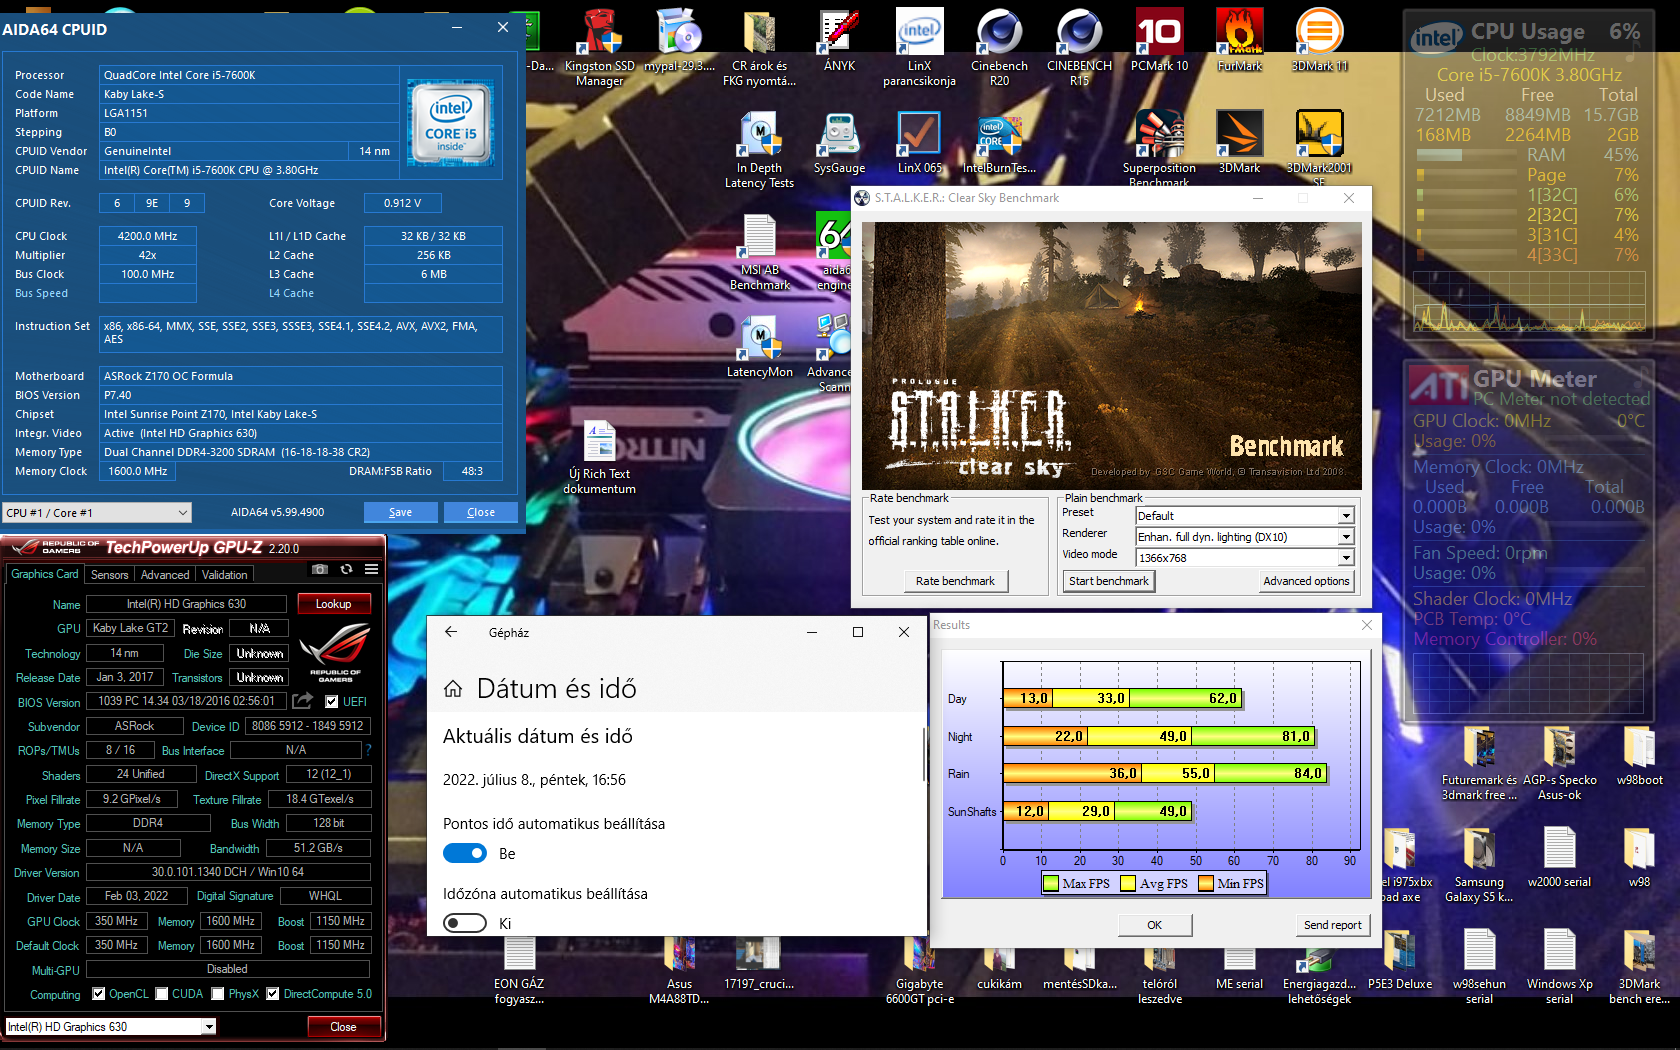Switch to Advanced tab in GPU-Z
1680x1050 pixels.
[165, 575]
